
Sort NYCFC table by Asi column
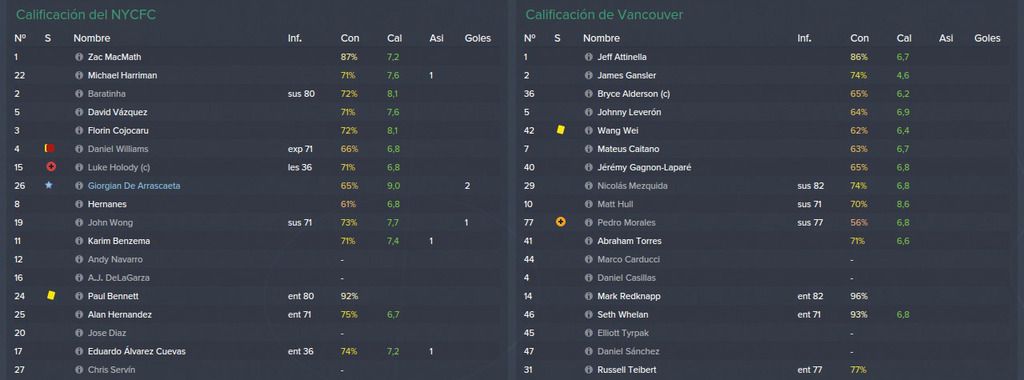(x=436, y=39)
